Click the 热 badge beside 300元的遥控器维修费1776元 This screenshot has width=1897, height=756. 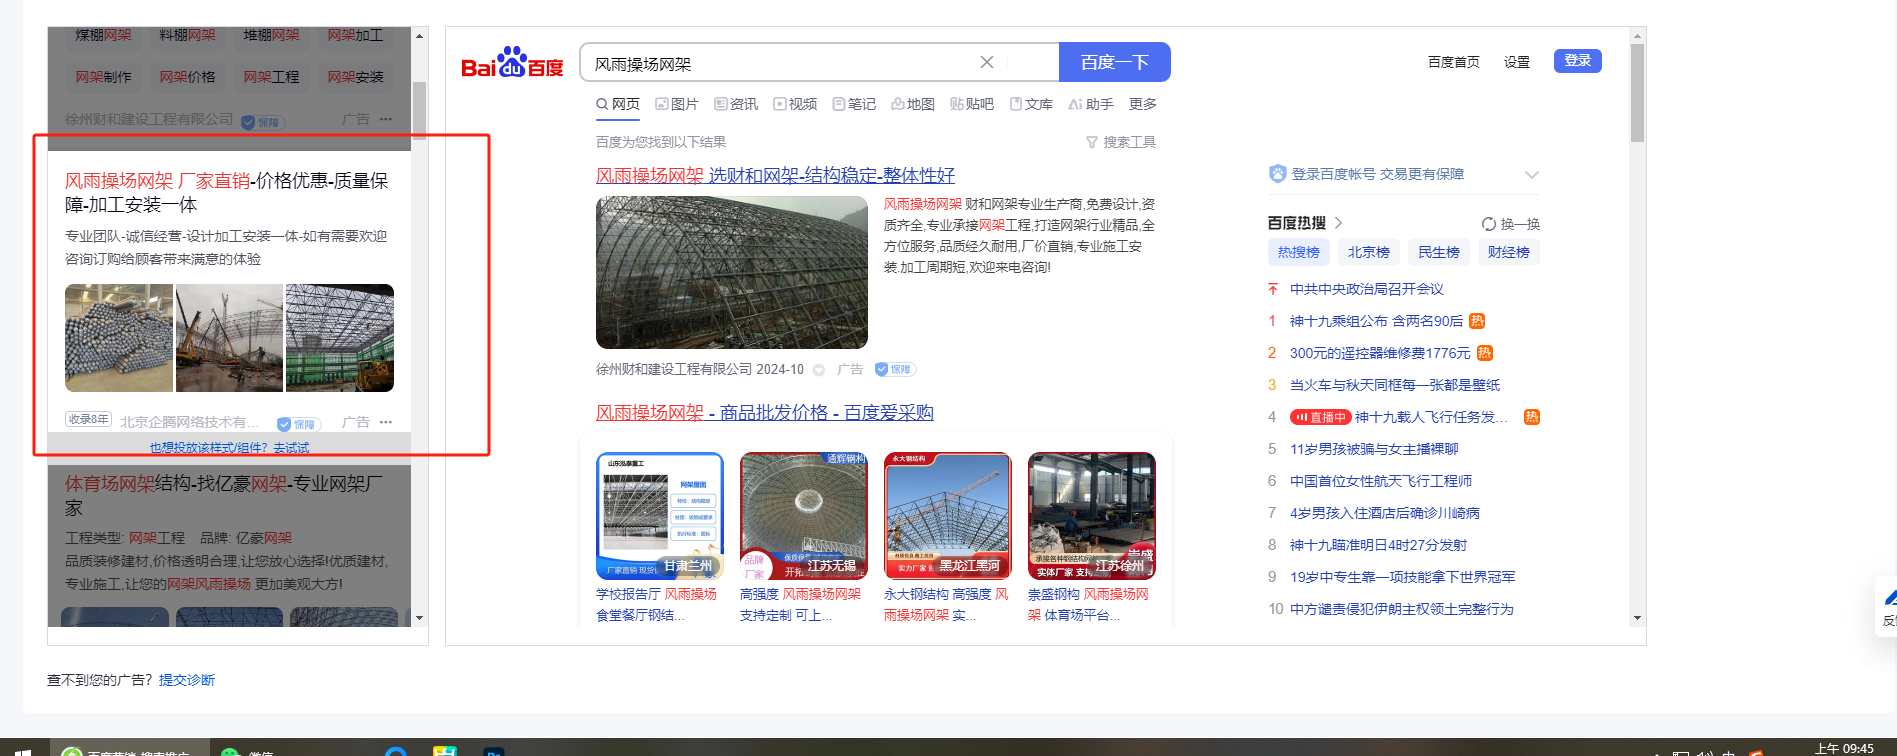(1485, 353)
